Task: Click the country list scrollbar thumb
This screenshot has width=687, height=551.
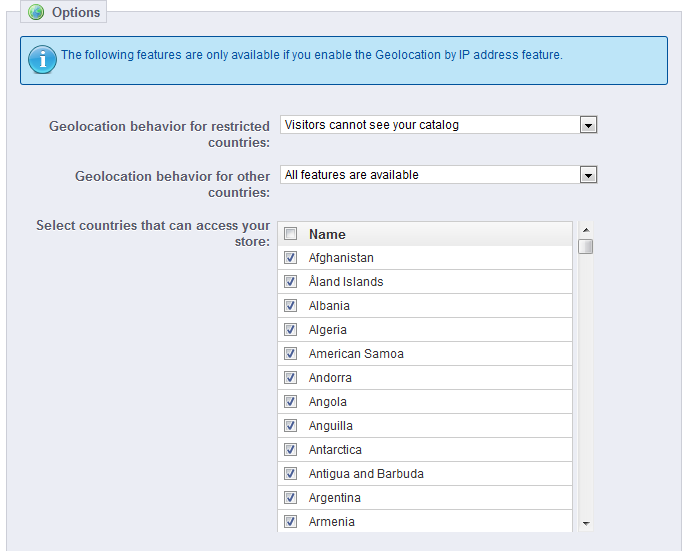Action: pyautogui.click(x=586, y=246)
